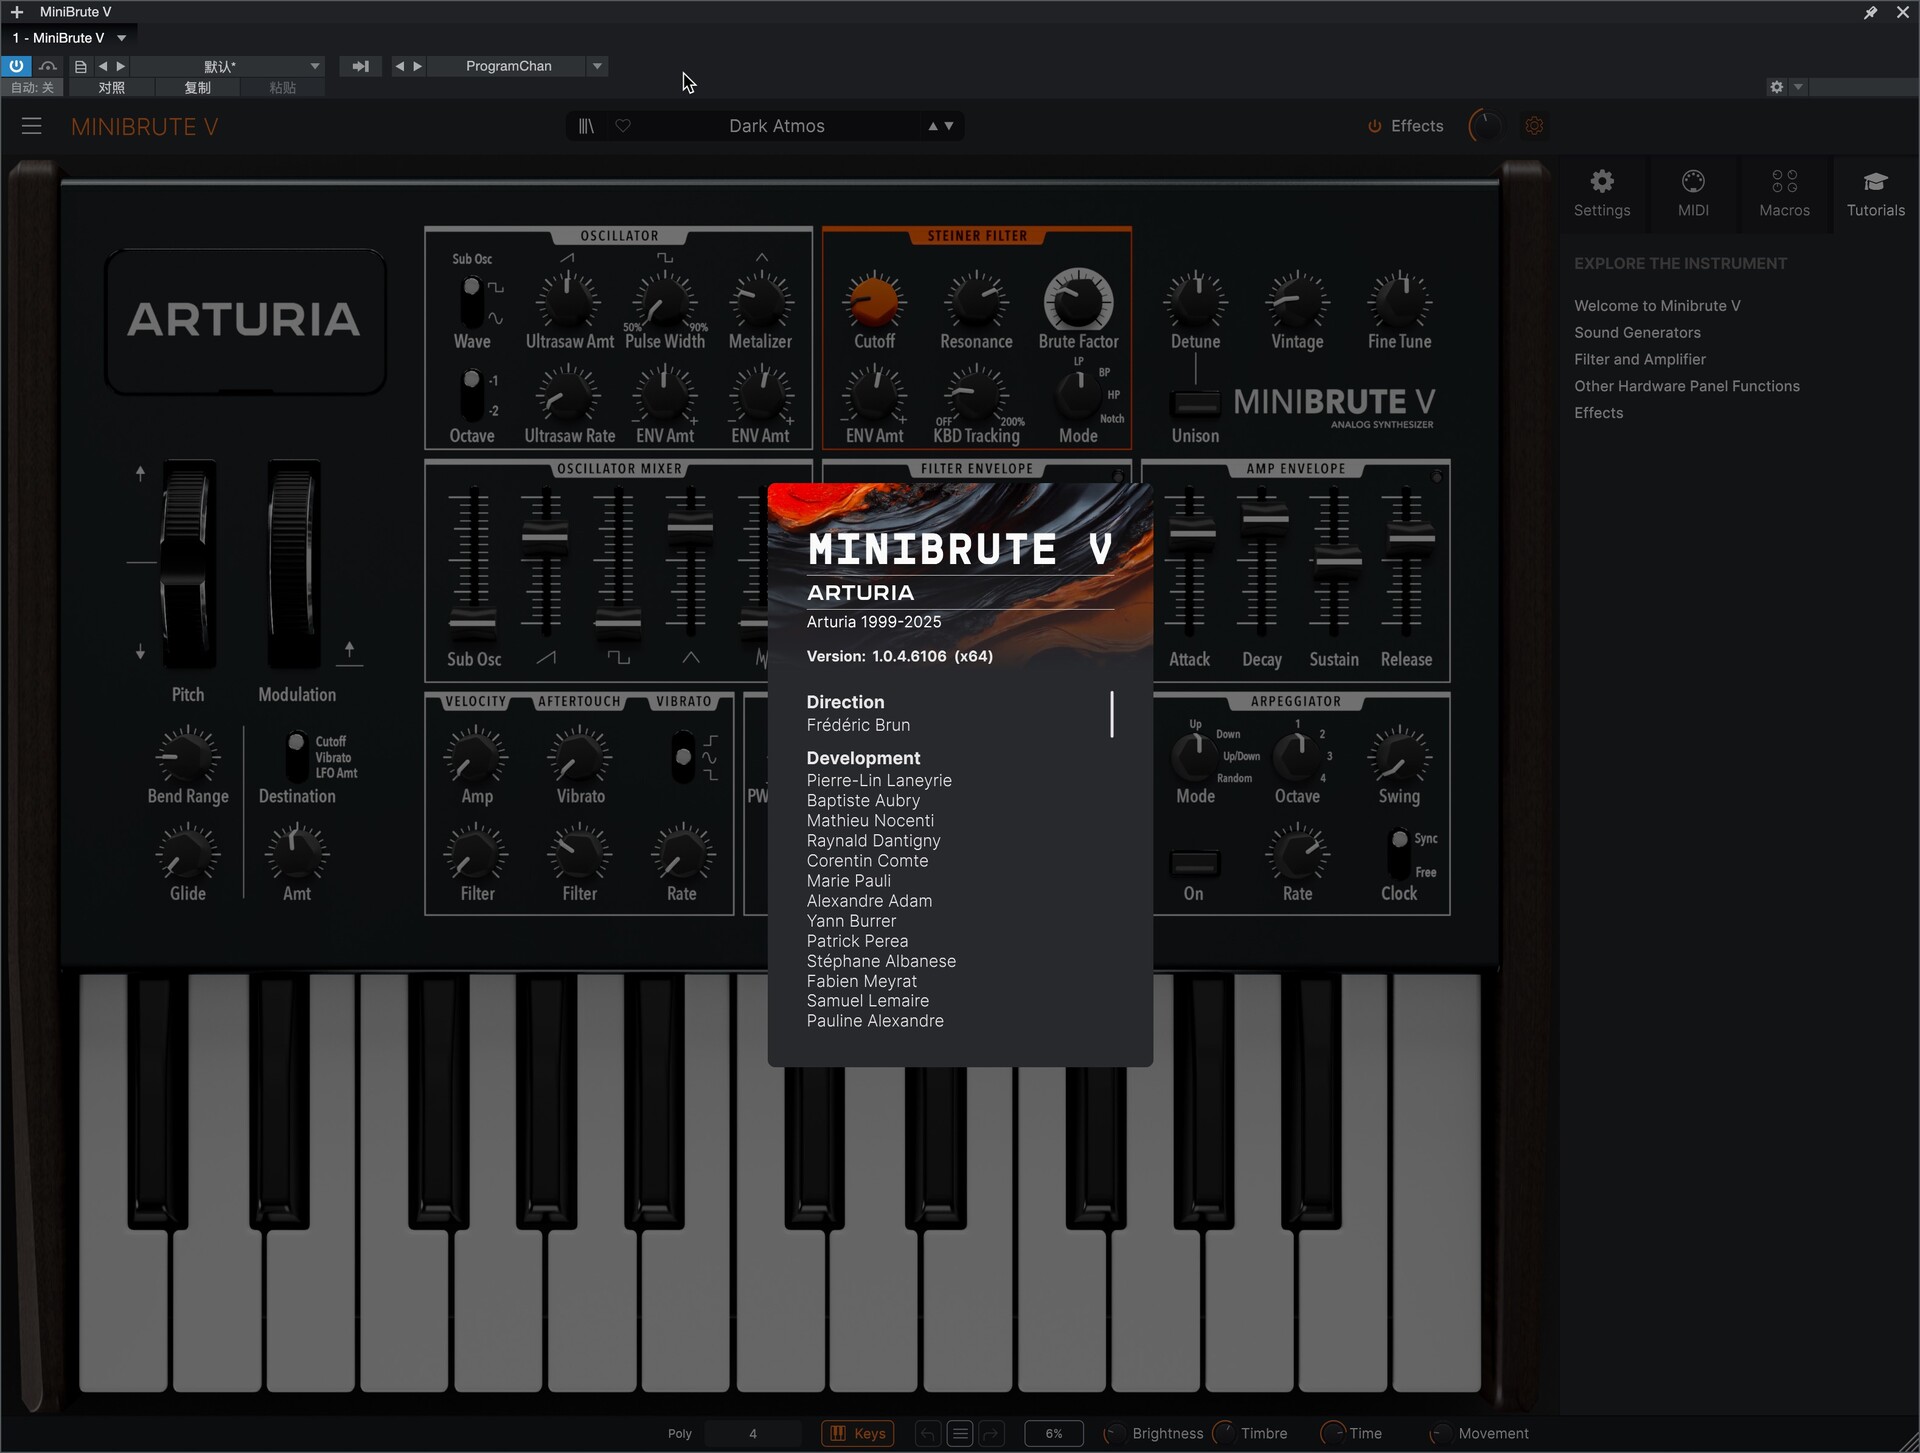The image size is (1920, 1453).
Task: Turn the Steiner Filter Mode selector
Action: tap(1079, 394)
